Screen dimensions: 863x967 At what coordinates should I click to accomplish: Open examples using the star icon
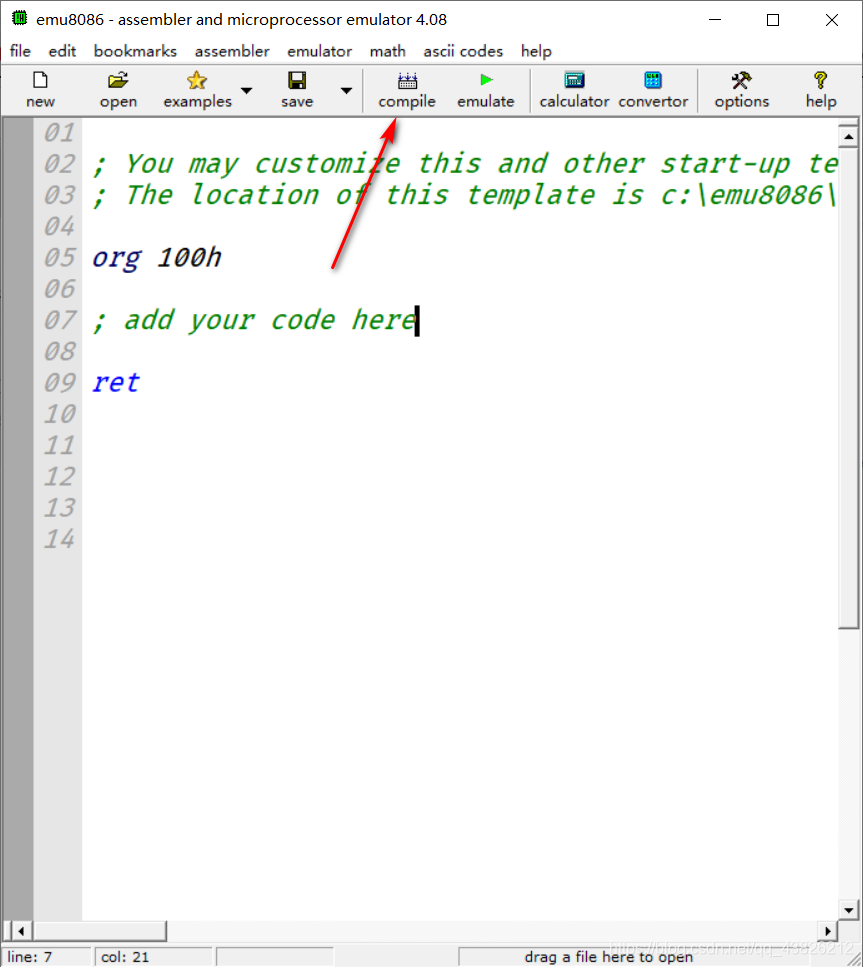coord(197,90)
